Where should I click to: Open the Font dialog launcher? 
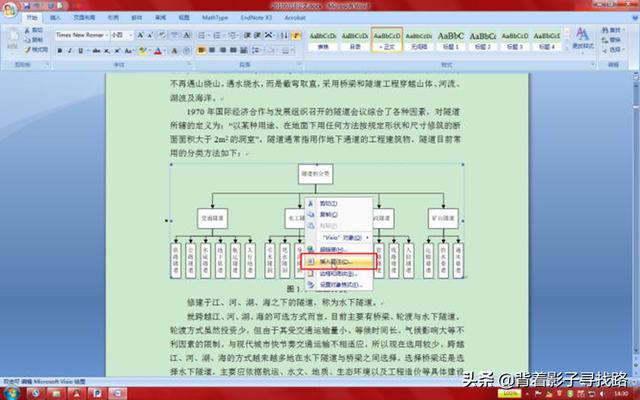pyautogui.click(x=189, y=64)
